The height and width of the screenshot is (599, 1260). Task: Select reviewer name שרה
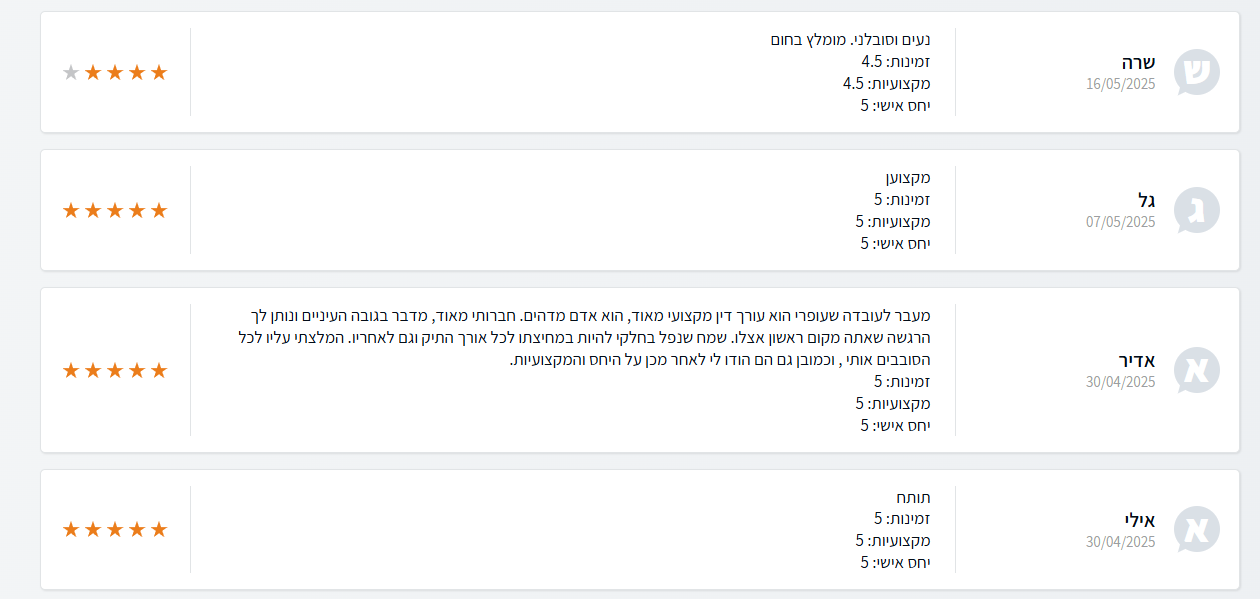tap(1138, 61)
